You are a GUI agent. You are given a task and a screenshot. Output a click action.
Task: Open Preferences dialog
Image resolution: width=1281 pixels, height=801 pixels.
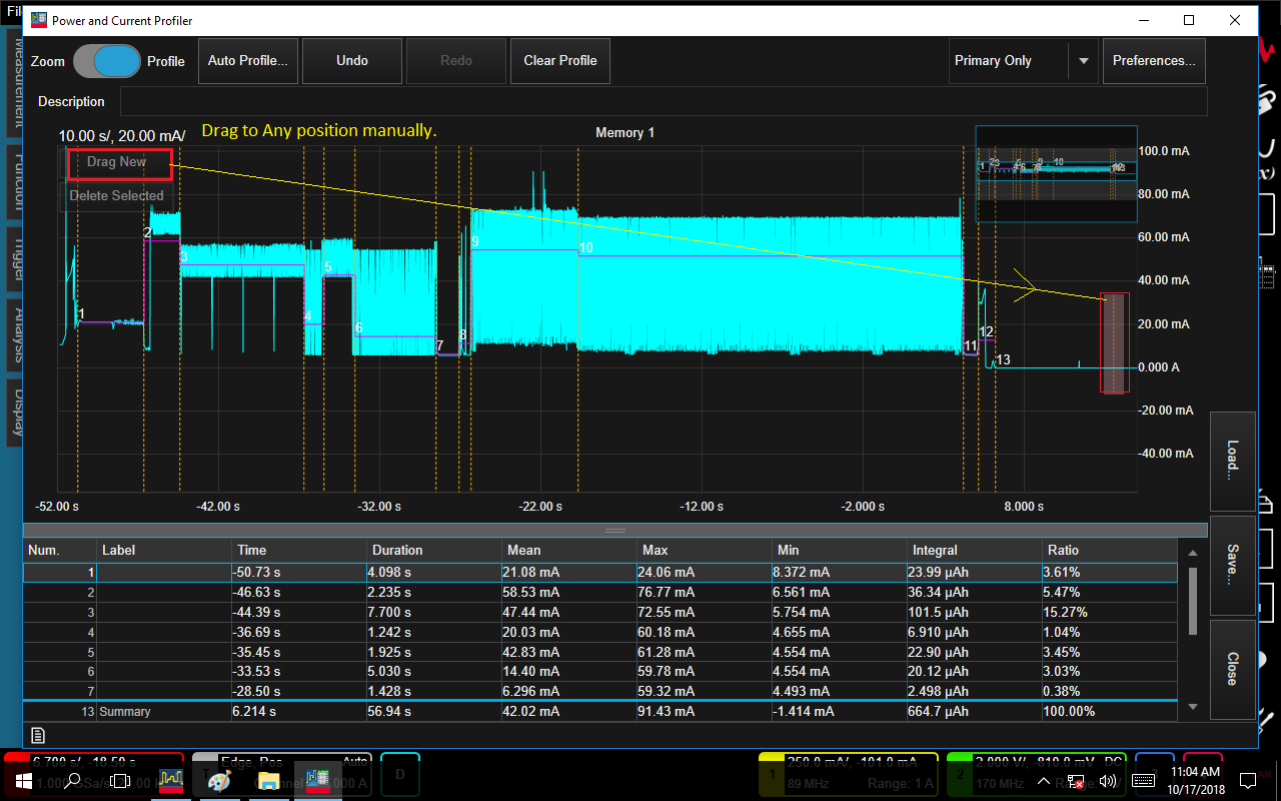point(1154,61)
